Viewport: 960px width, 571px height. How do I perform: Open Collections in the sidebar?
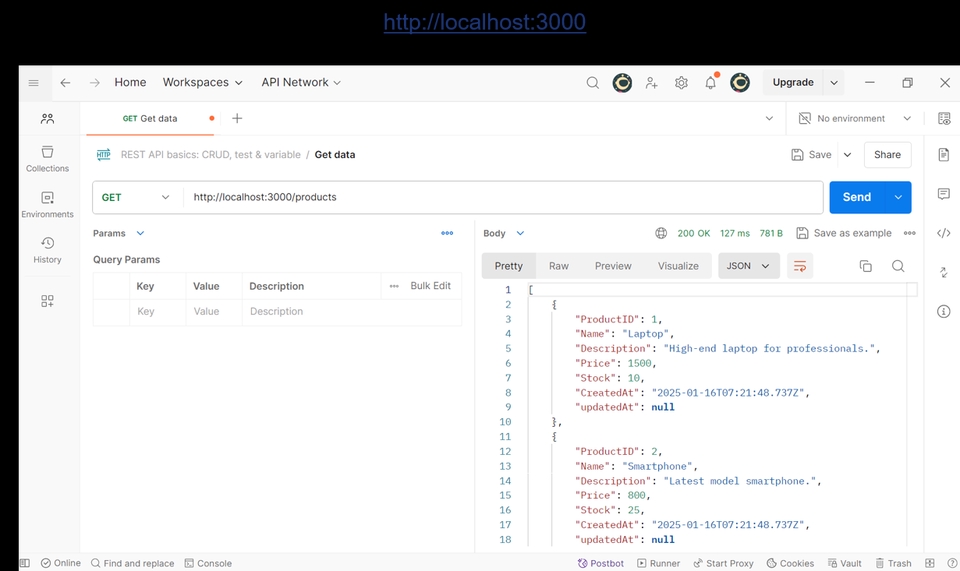pos(47,159)
